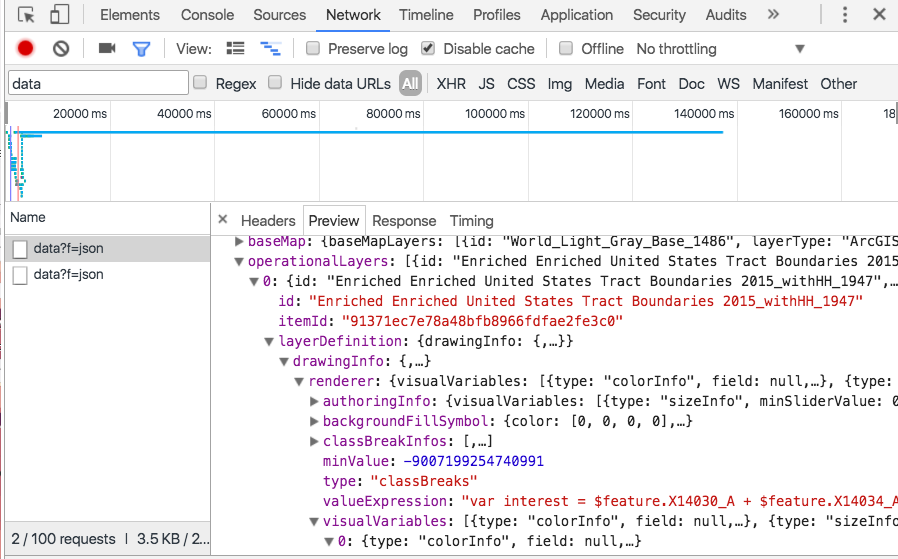The height and width of the screenshot is (559, 898).
Task: Enable the Preserve log checkbox
Action: click(x=313, y=49)
